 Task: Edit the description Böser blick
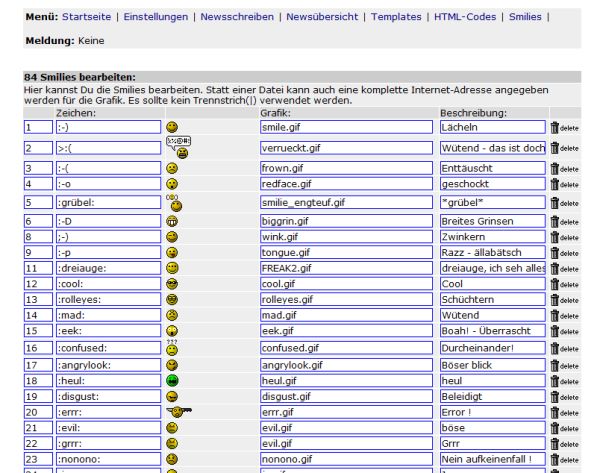click(493, 365)
